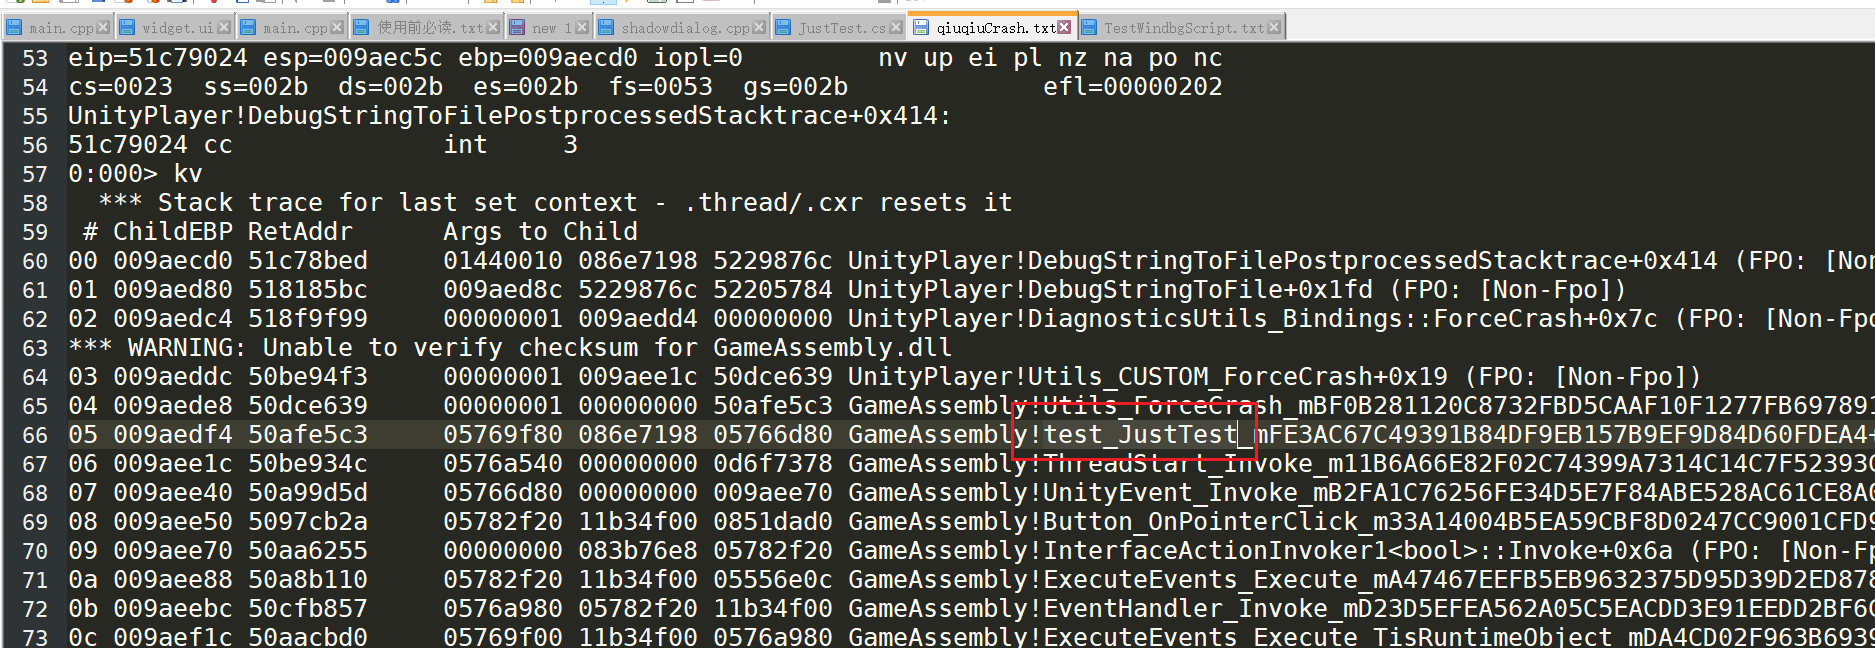Click the 'ChildEBP' column header text

point(173,232)
